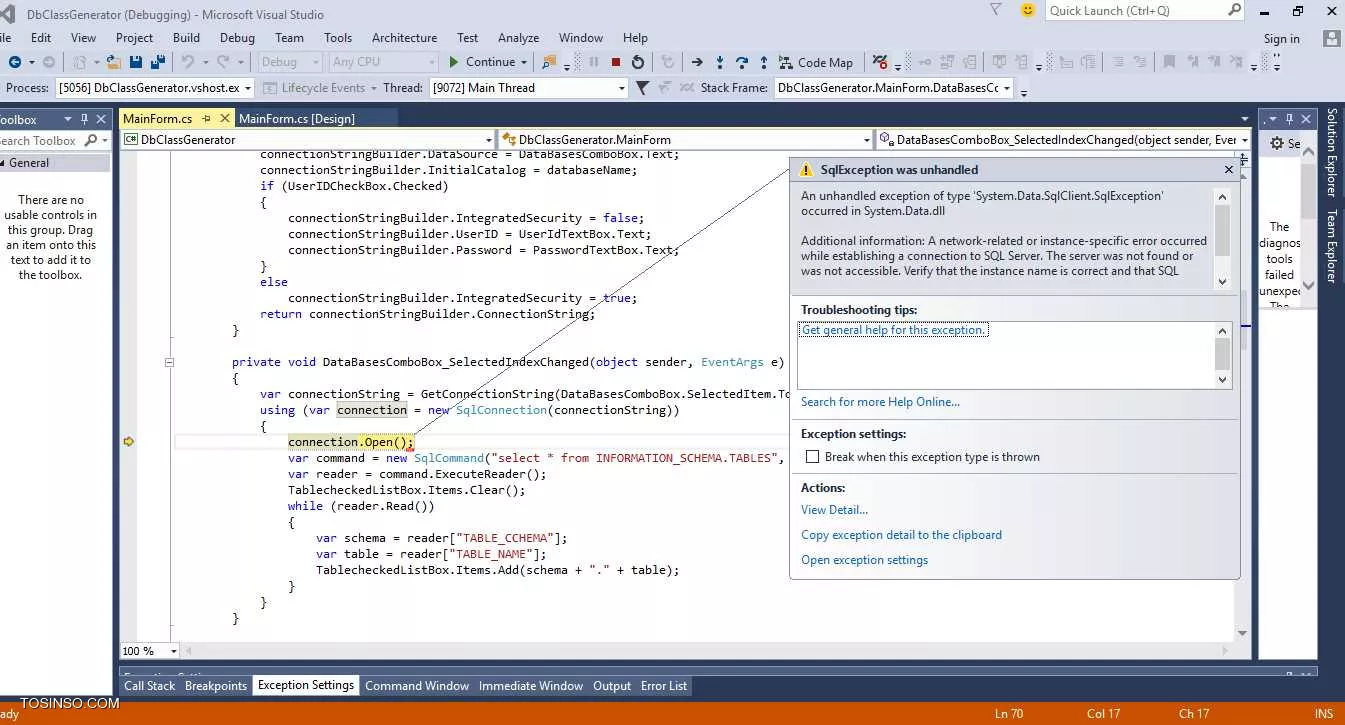This screenshot has height=725, width=1345.
Task: Click the pin icon on Toolbox panel
Action: click(84, 119)
